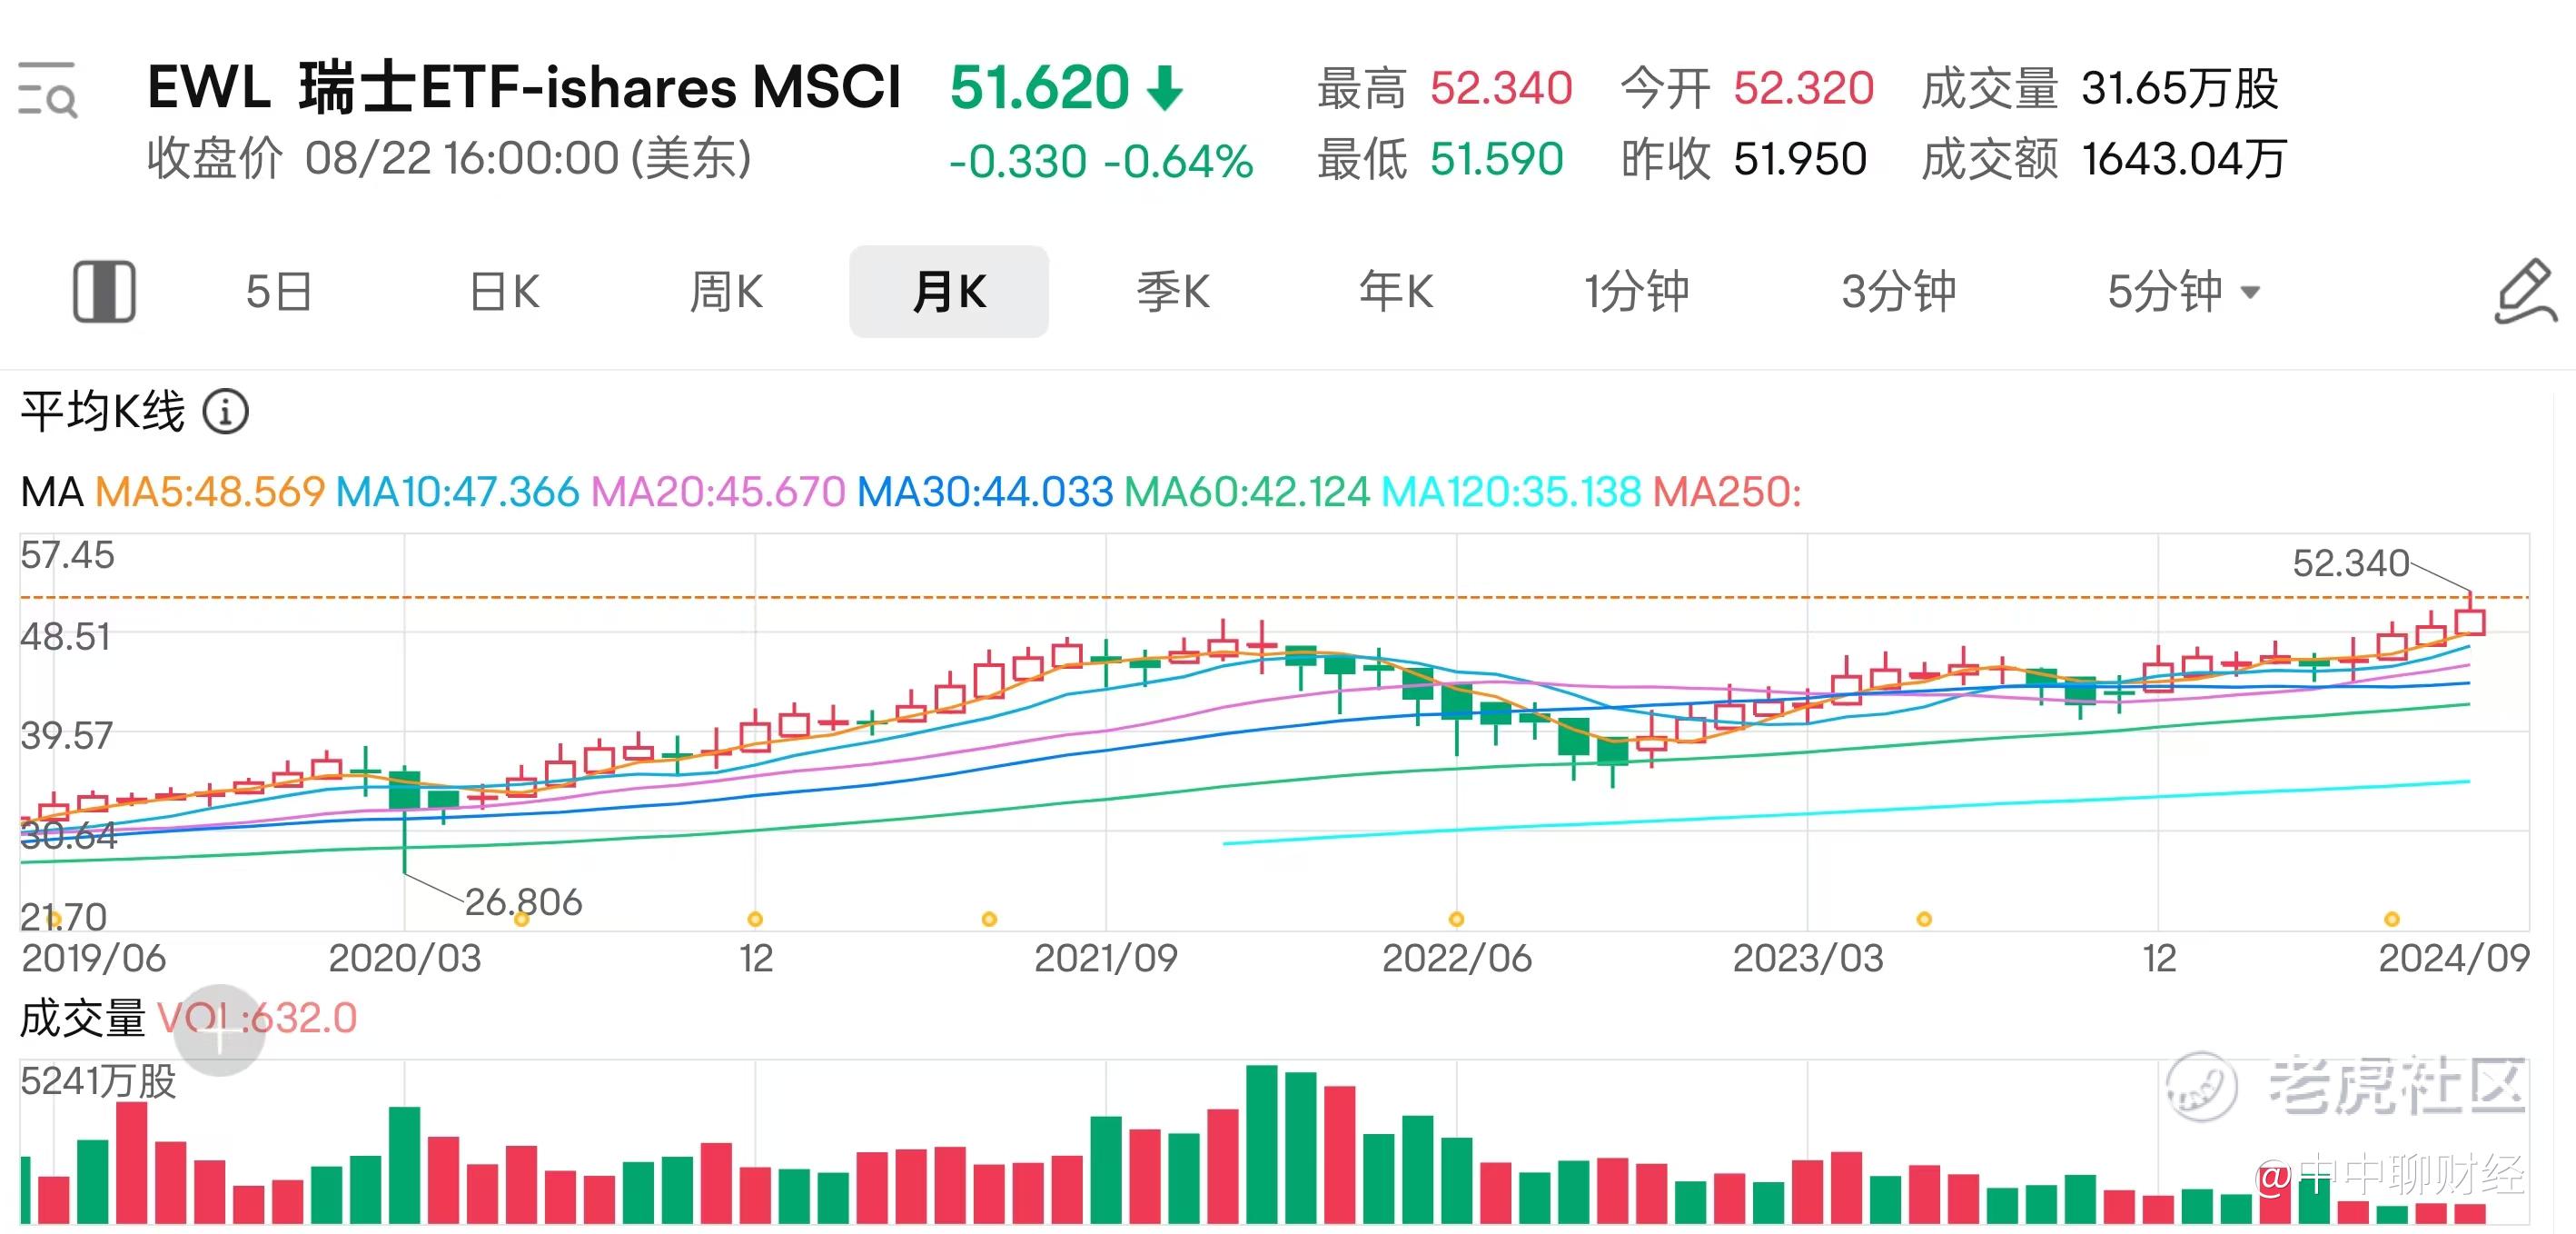Viewport: 2576px width, 1234px height.
Task: Open the stock search list icon
Action: point(47,89)
